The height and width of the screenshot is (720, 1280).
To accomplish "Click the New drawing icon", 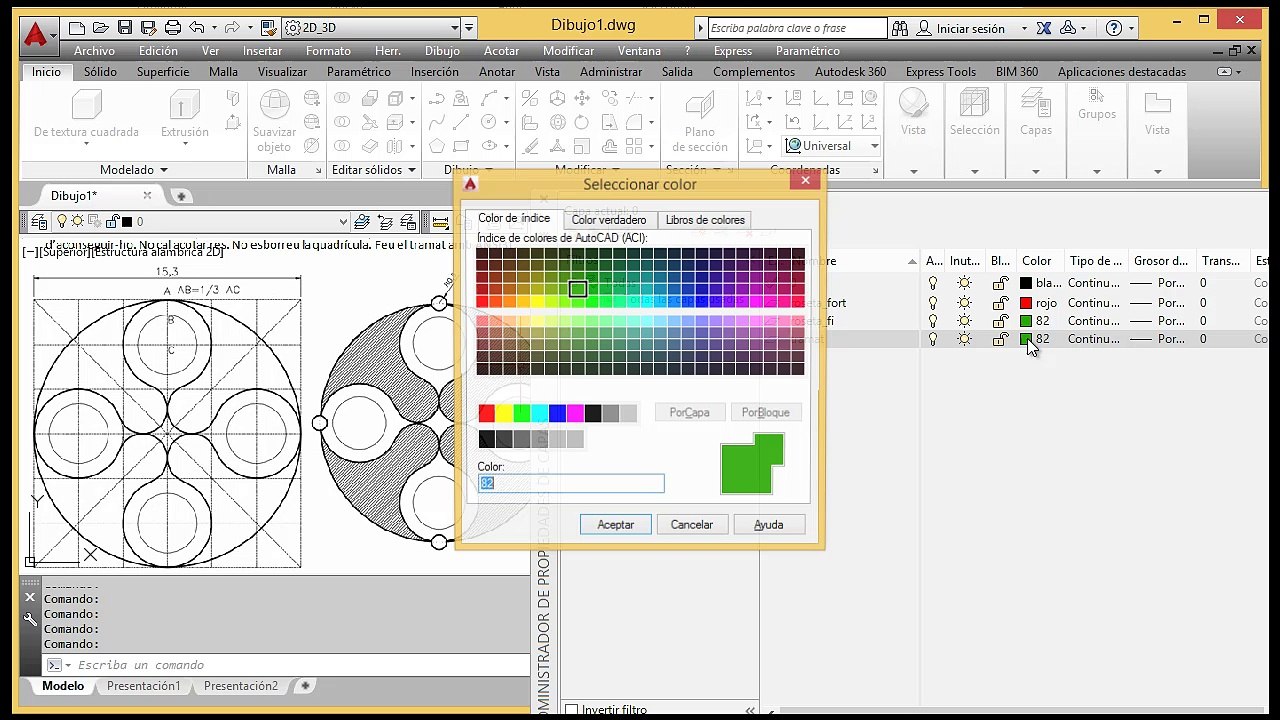I will point(77,28).
